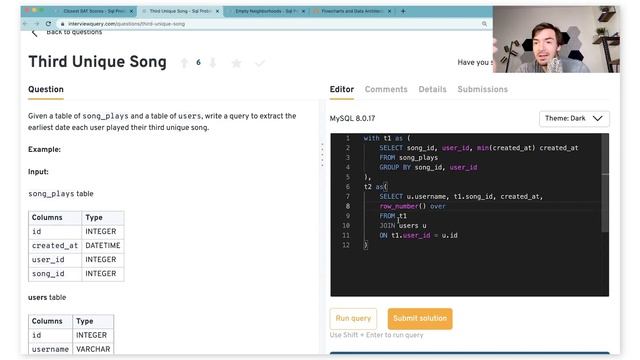Screen dimensions: 640x360
Task: Click the 'FROM song_plays' code line
Action: [x=409, y=157]
